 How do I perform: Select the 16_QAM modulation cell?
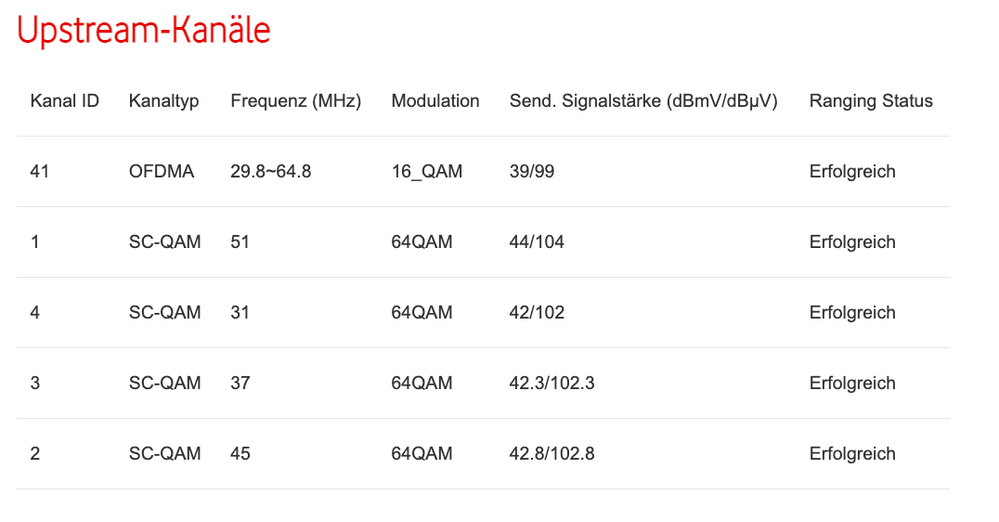pos(427,172)
